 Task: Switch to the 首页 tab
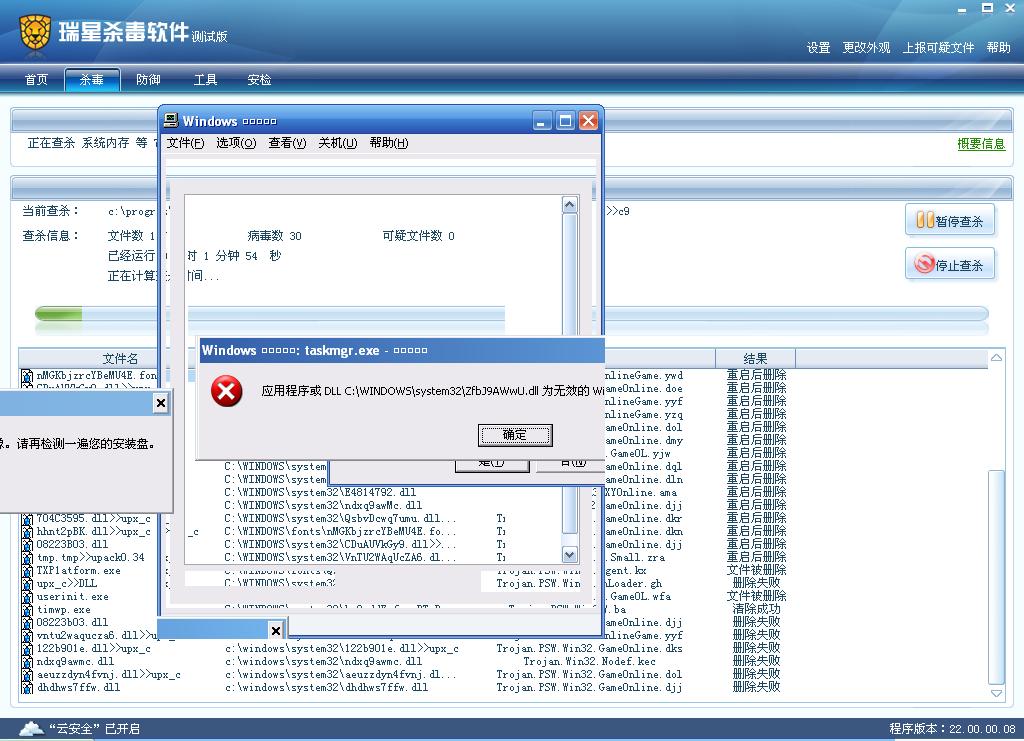(37, 80)
